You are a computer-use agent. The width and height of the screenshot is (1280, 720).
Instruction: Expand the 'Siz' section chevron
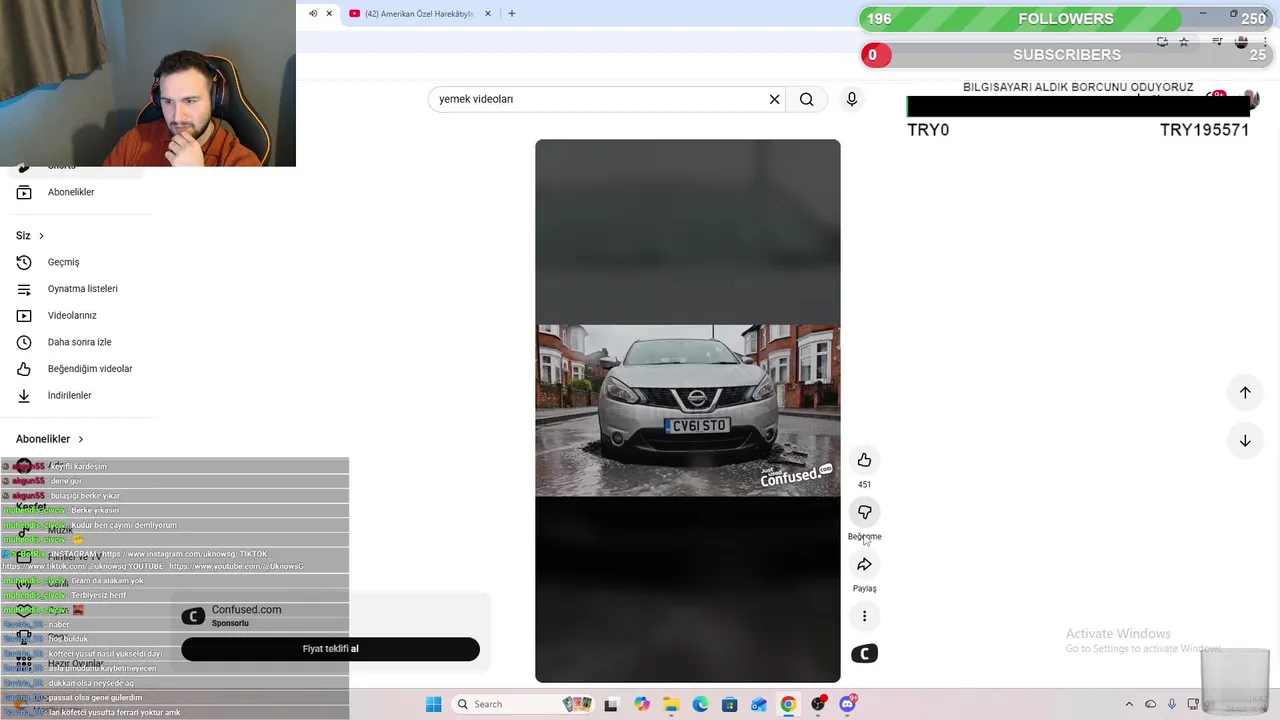click(41, 236)
